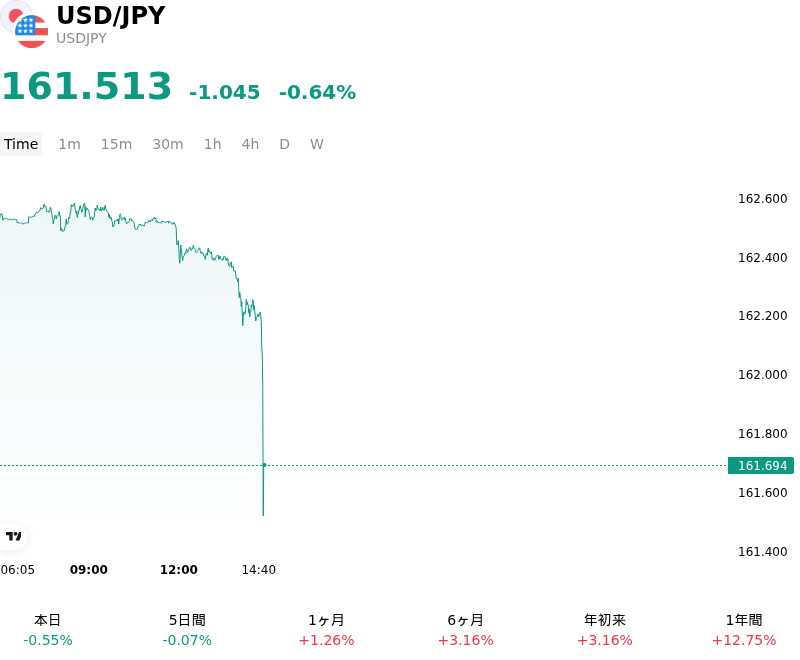Choose the 30m chart interval
The width and height of the screenshot is (800, 660).
168,144
